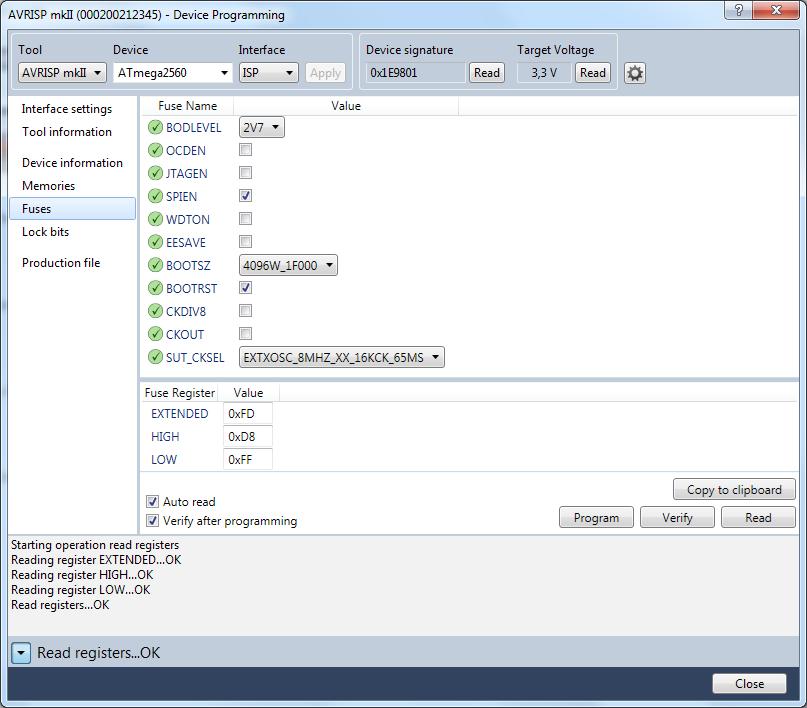Click the SUT_CKSEL fuse name label
Image resolution: width=807 pixels, height=708 pixels.
[x=195, y=358]
